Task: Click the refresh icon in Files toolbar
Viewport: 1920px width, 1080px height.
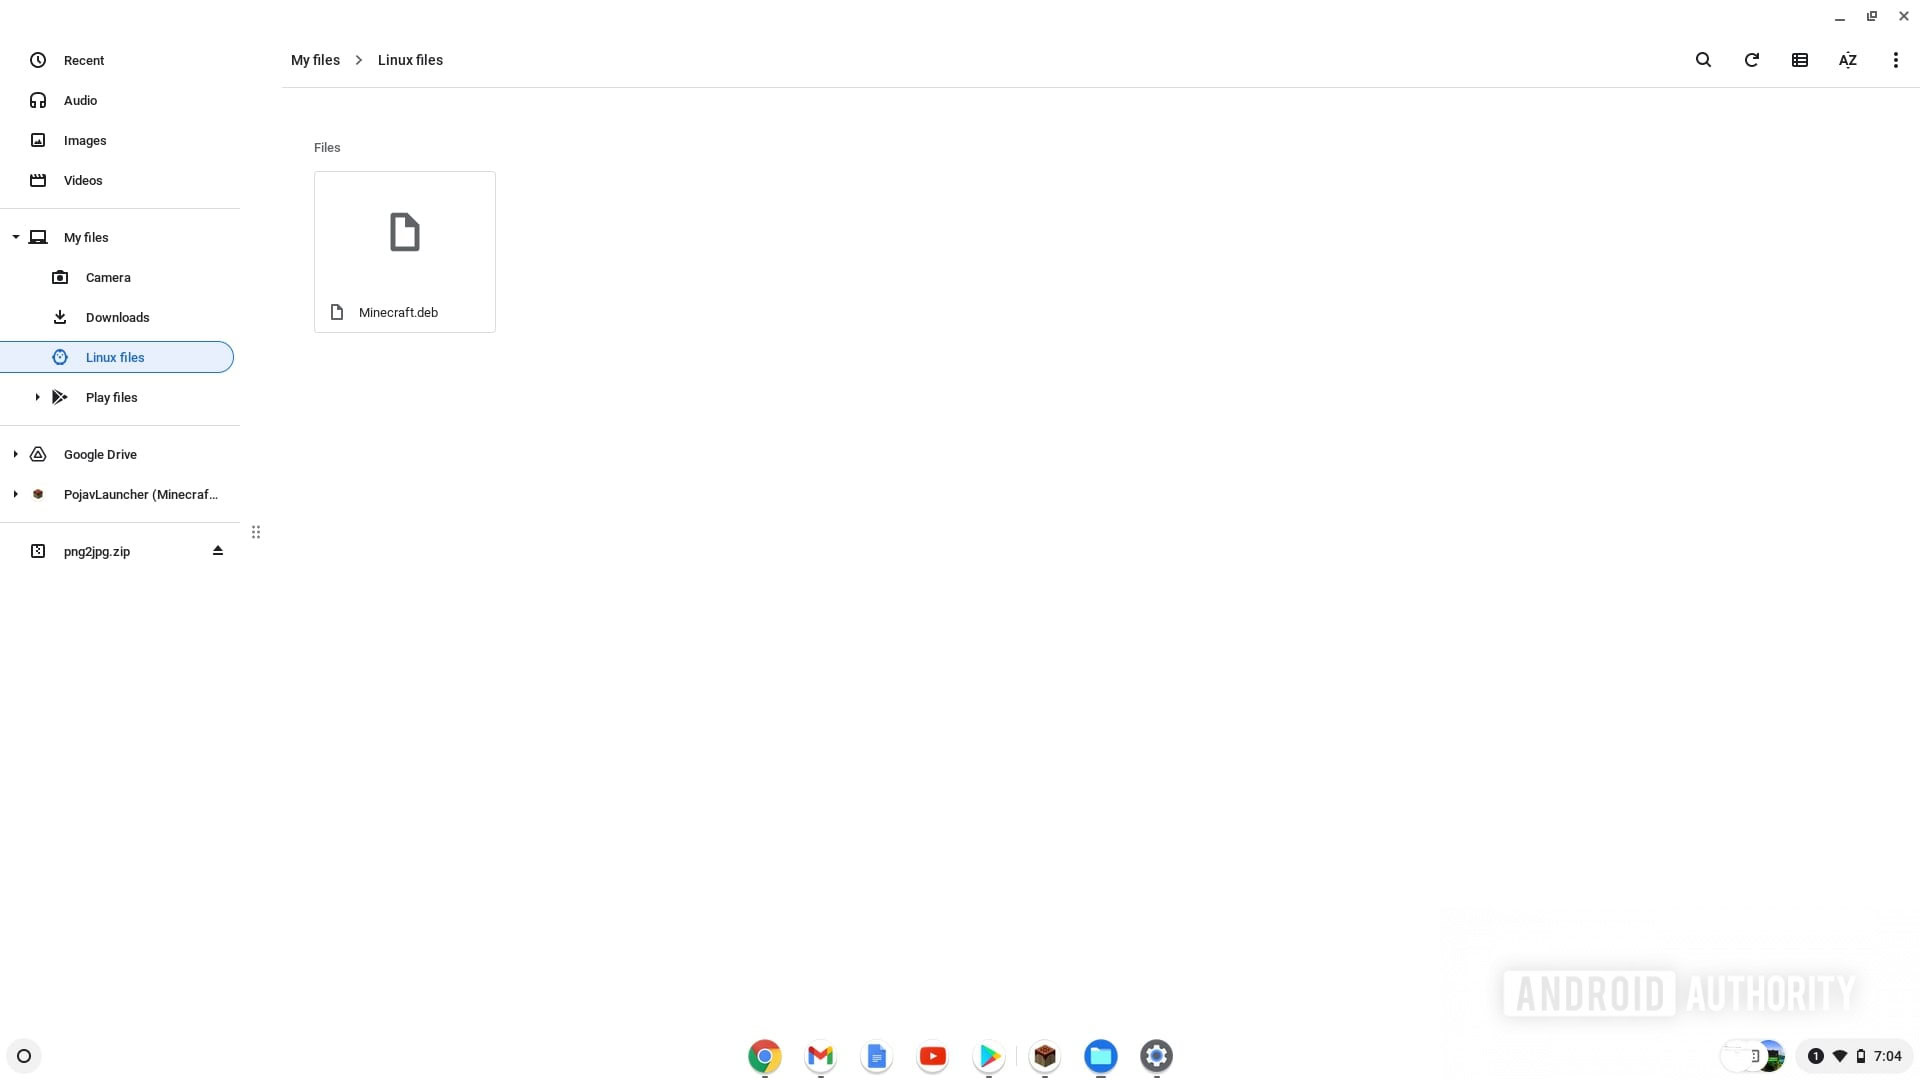Action: [x=1751, y=59]
